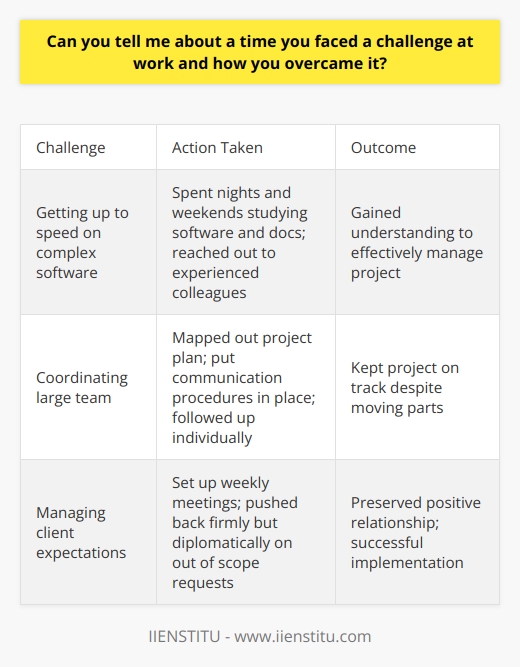Image resolution: width=520 pixels, height=667 pixels.
Task: Click the text 'experienced colleagues' in first row
Action: pos(215,282)
